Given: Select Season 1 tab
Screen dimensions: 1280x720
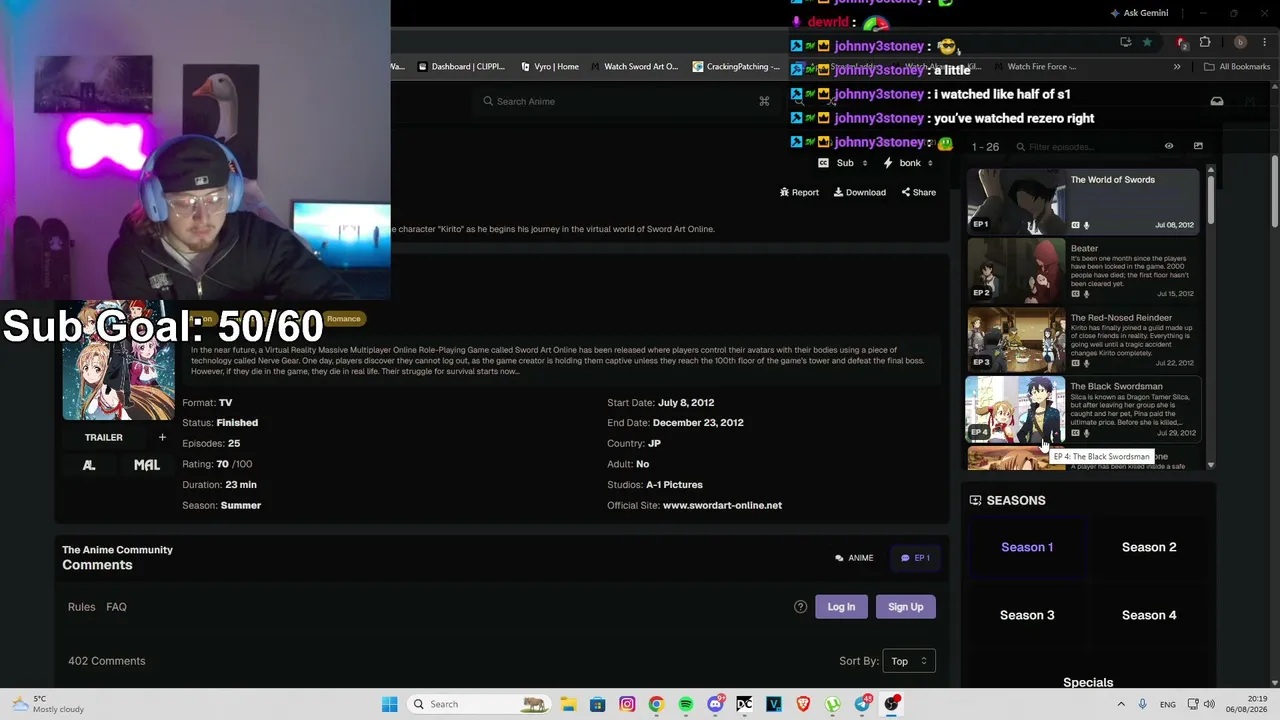Looking at the screenshot, I should [x=1027, y=547].
